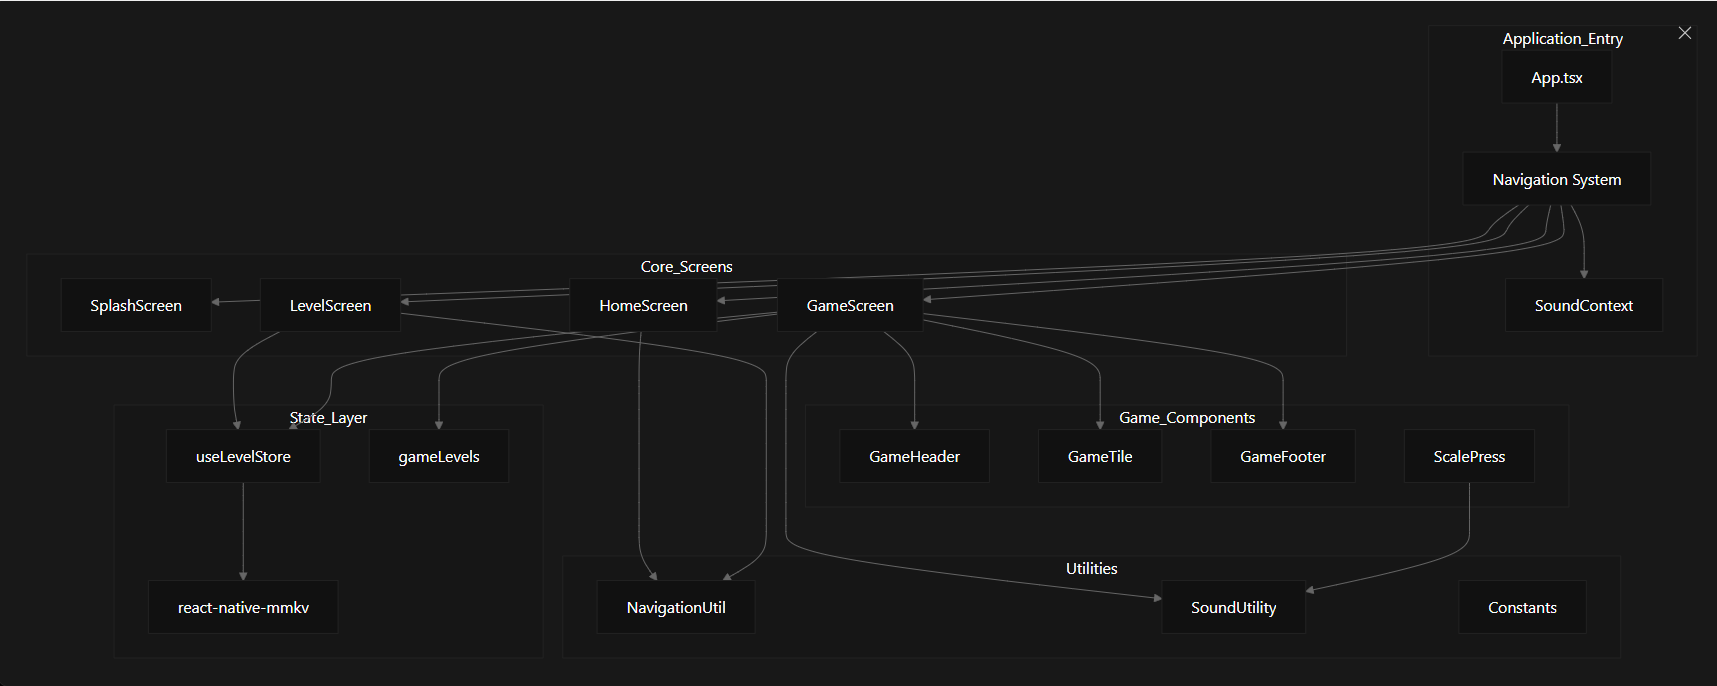Select the useLevelStore node

[x=243, y=457]
